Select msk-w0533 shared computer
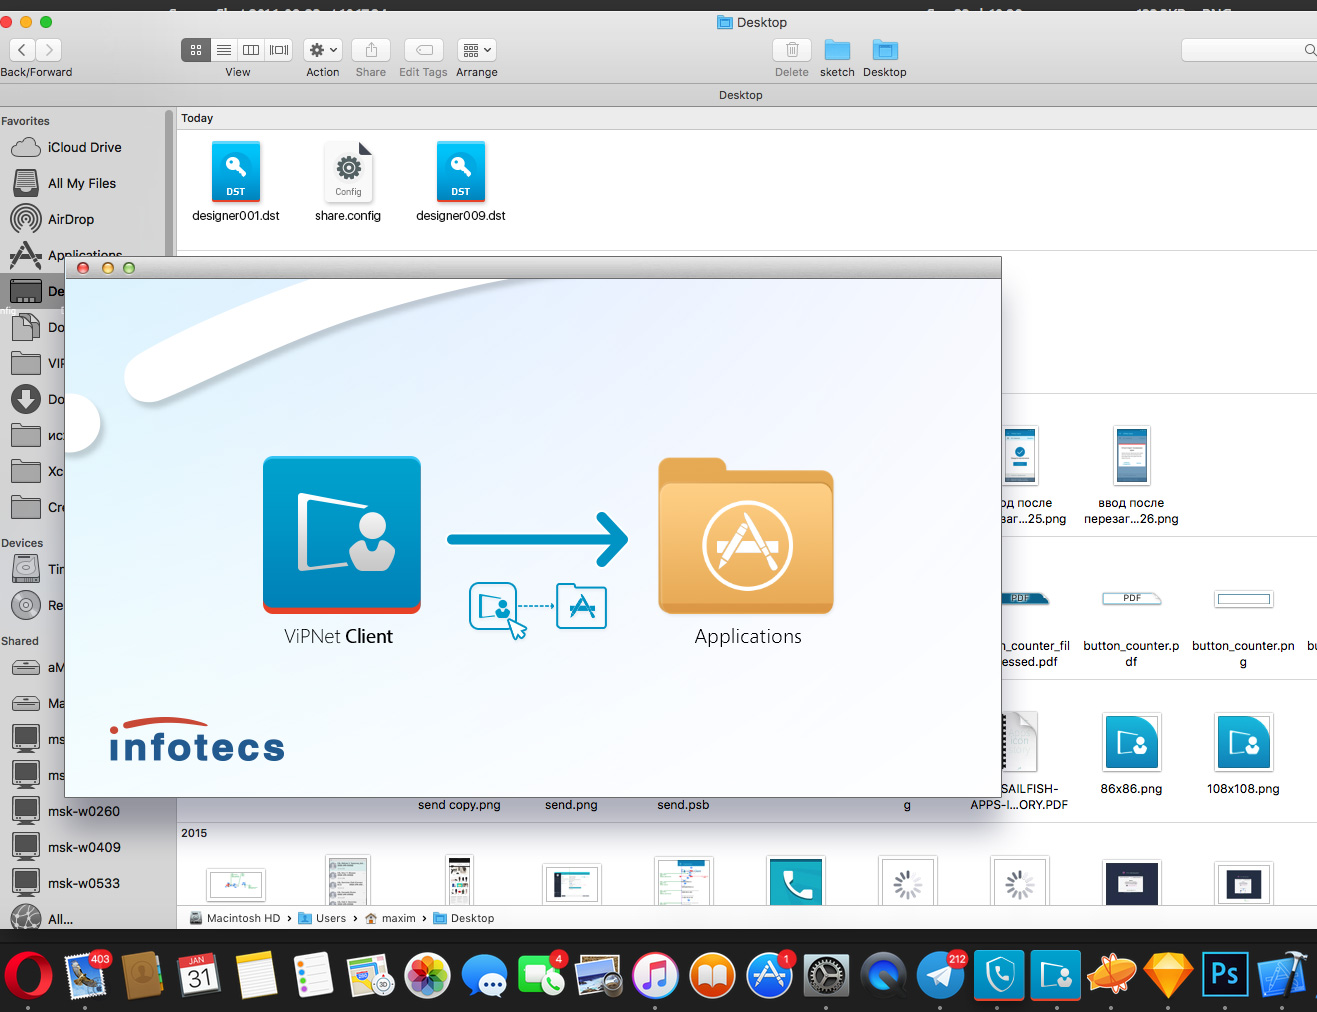 (82, 883)
